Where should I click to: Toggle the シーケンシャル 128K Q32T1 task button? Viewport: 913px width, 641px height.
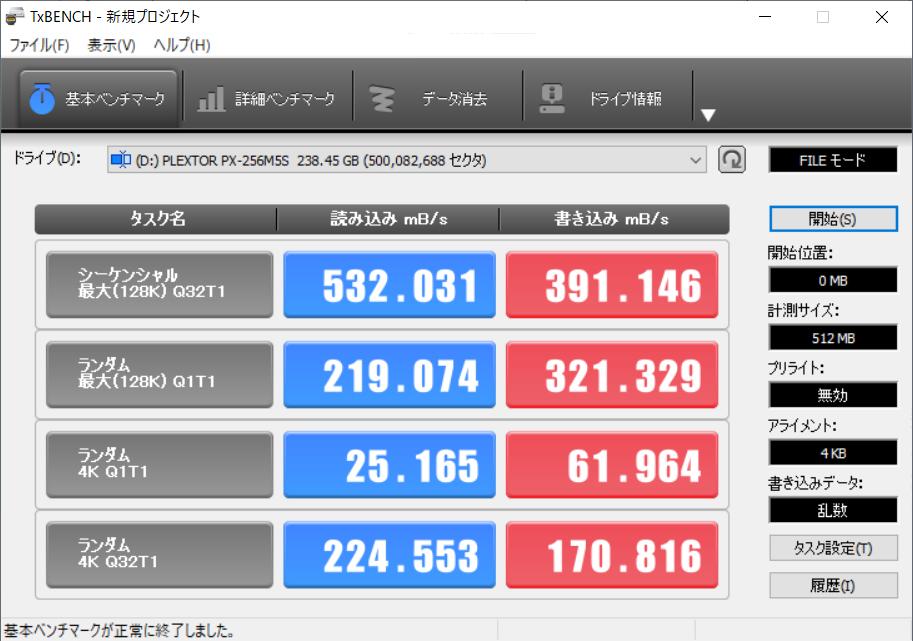(160, 284)
